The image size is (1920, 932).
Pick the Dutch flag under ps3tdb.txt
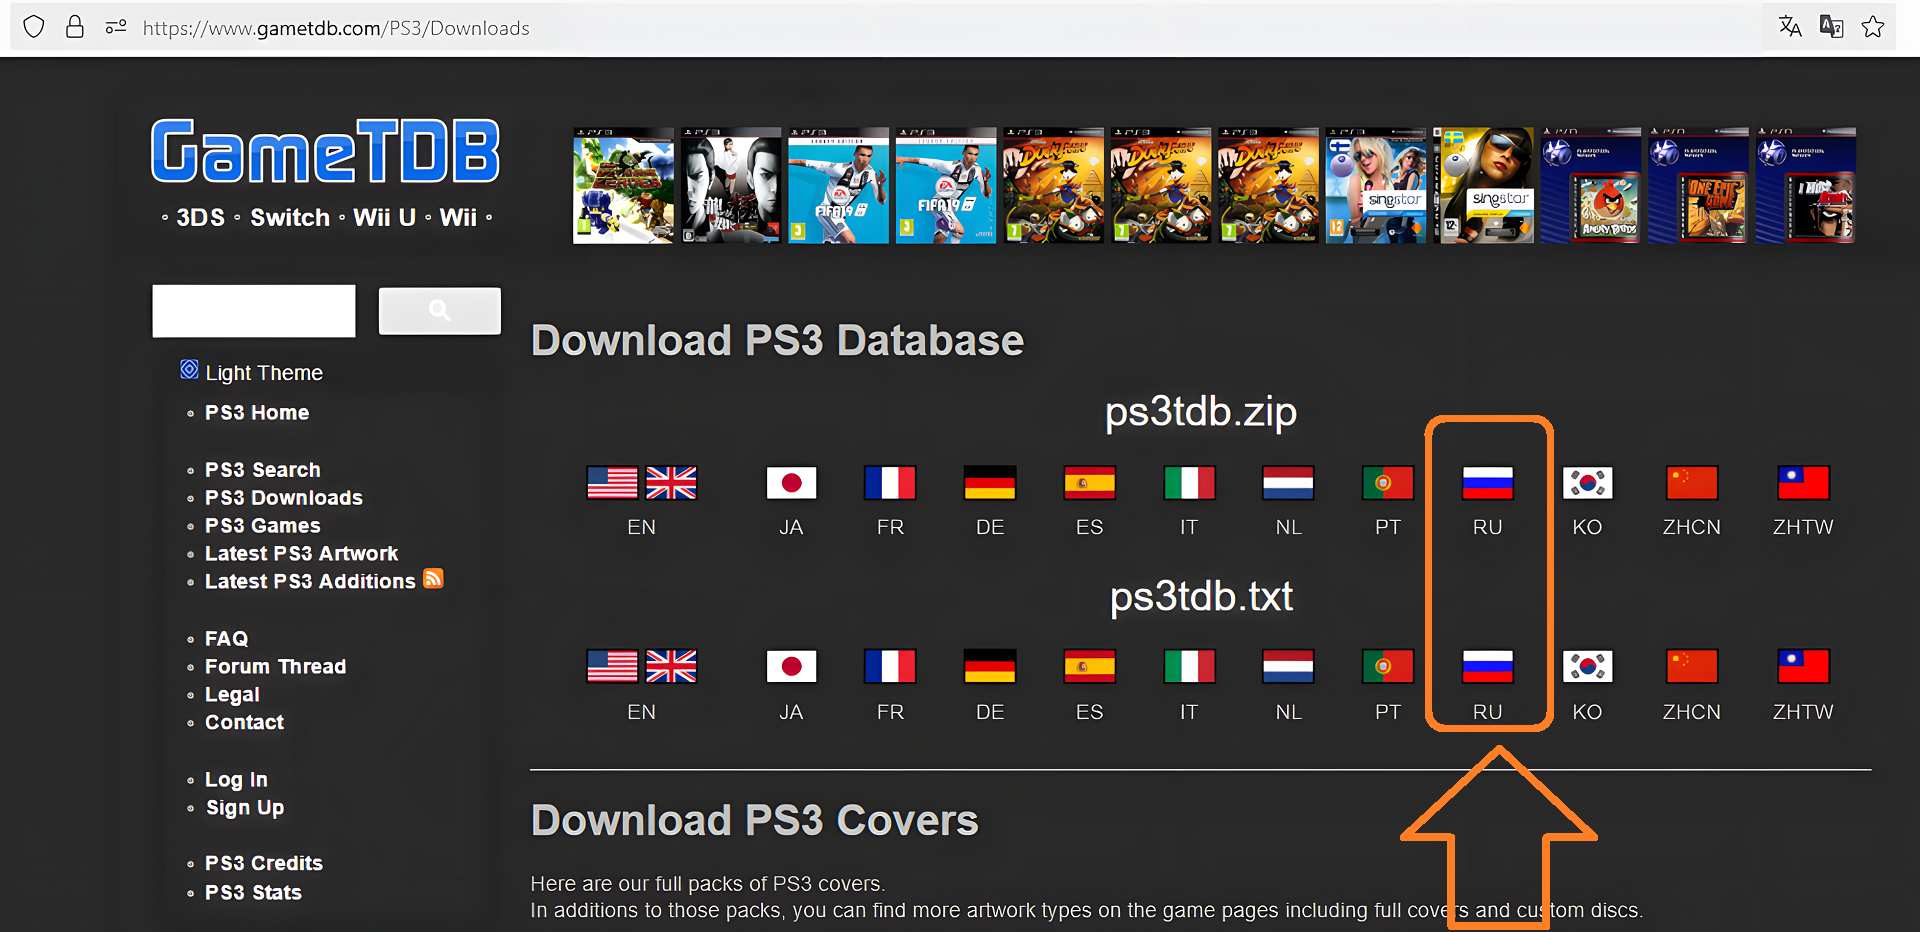pyautogui.click(x=1288, y=666)
